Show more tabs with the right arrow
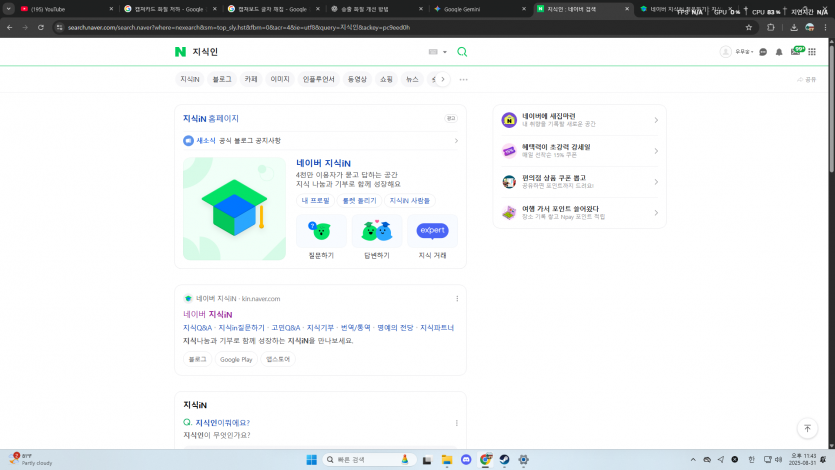This screenshot has height=470, width=835. pyautogui.click(x=443, y=79)
